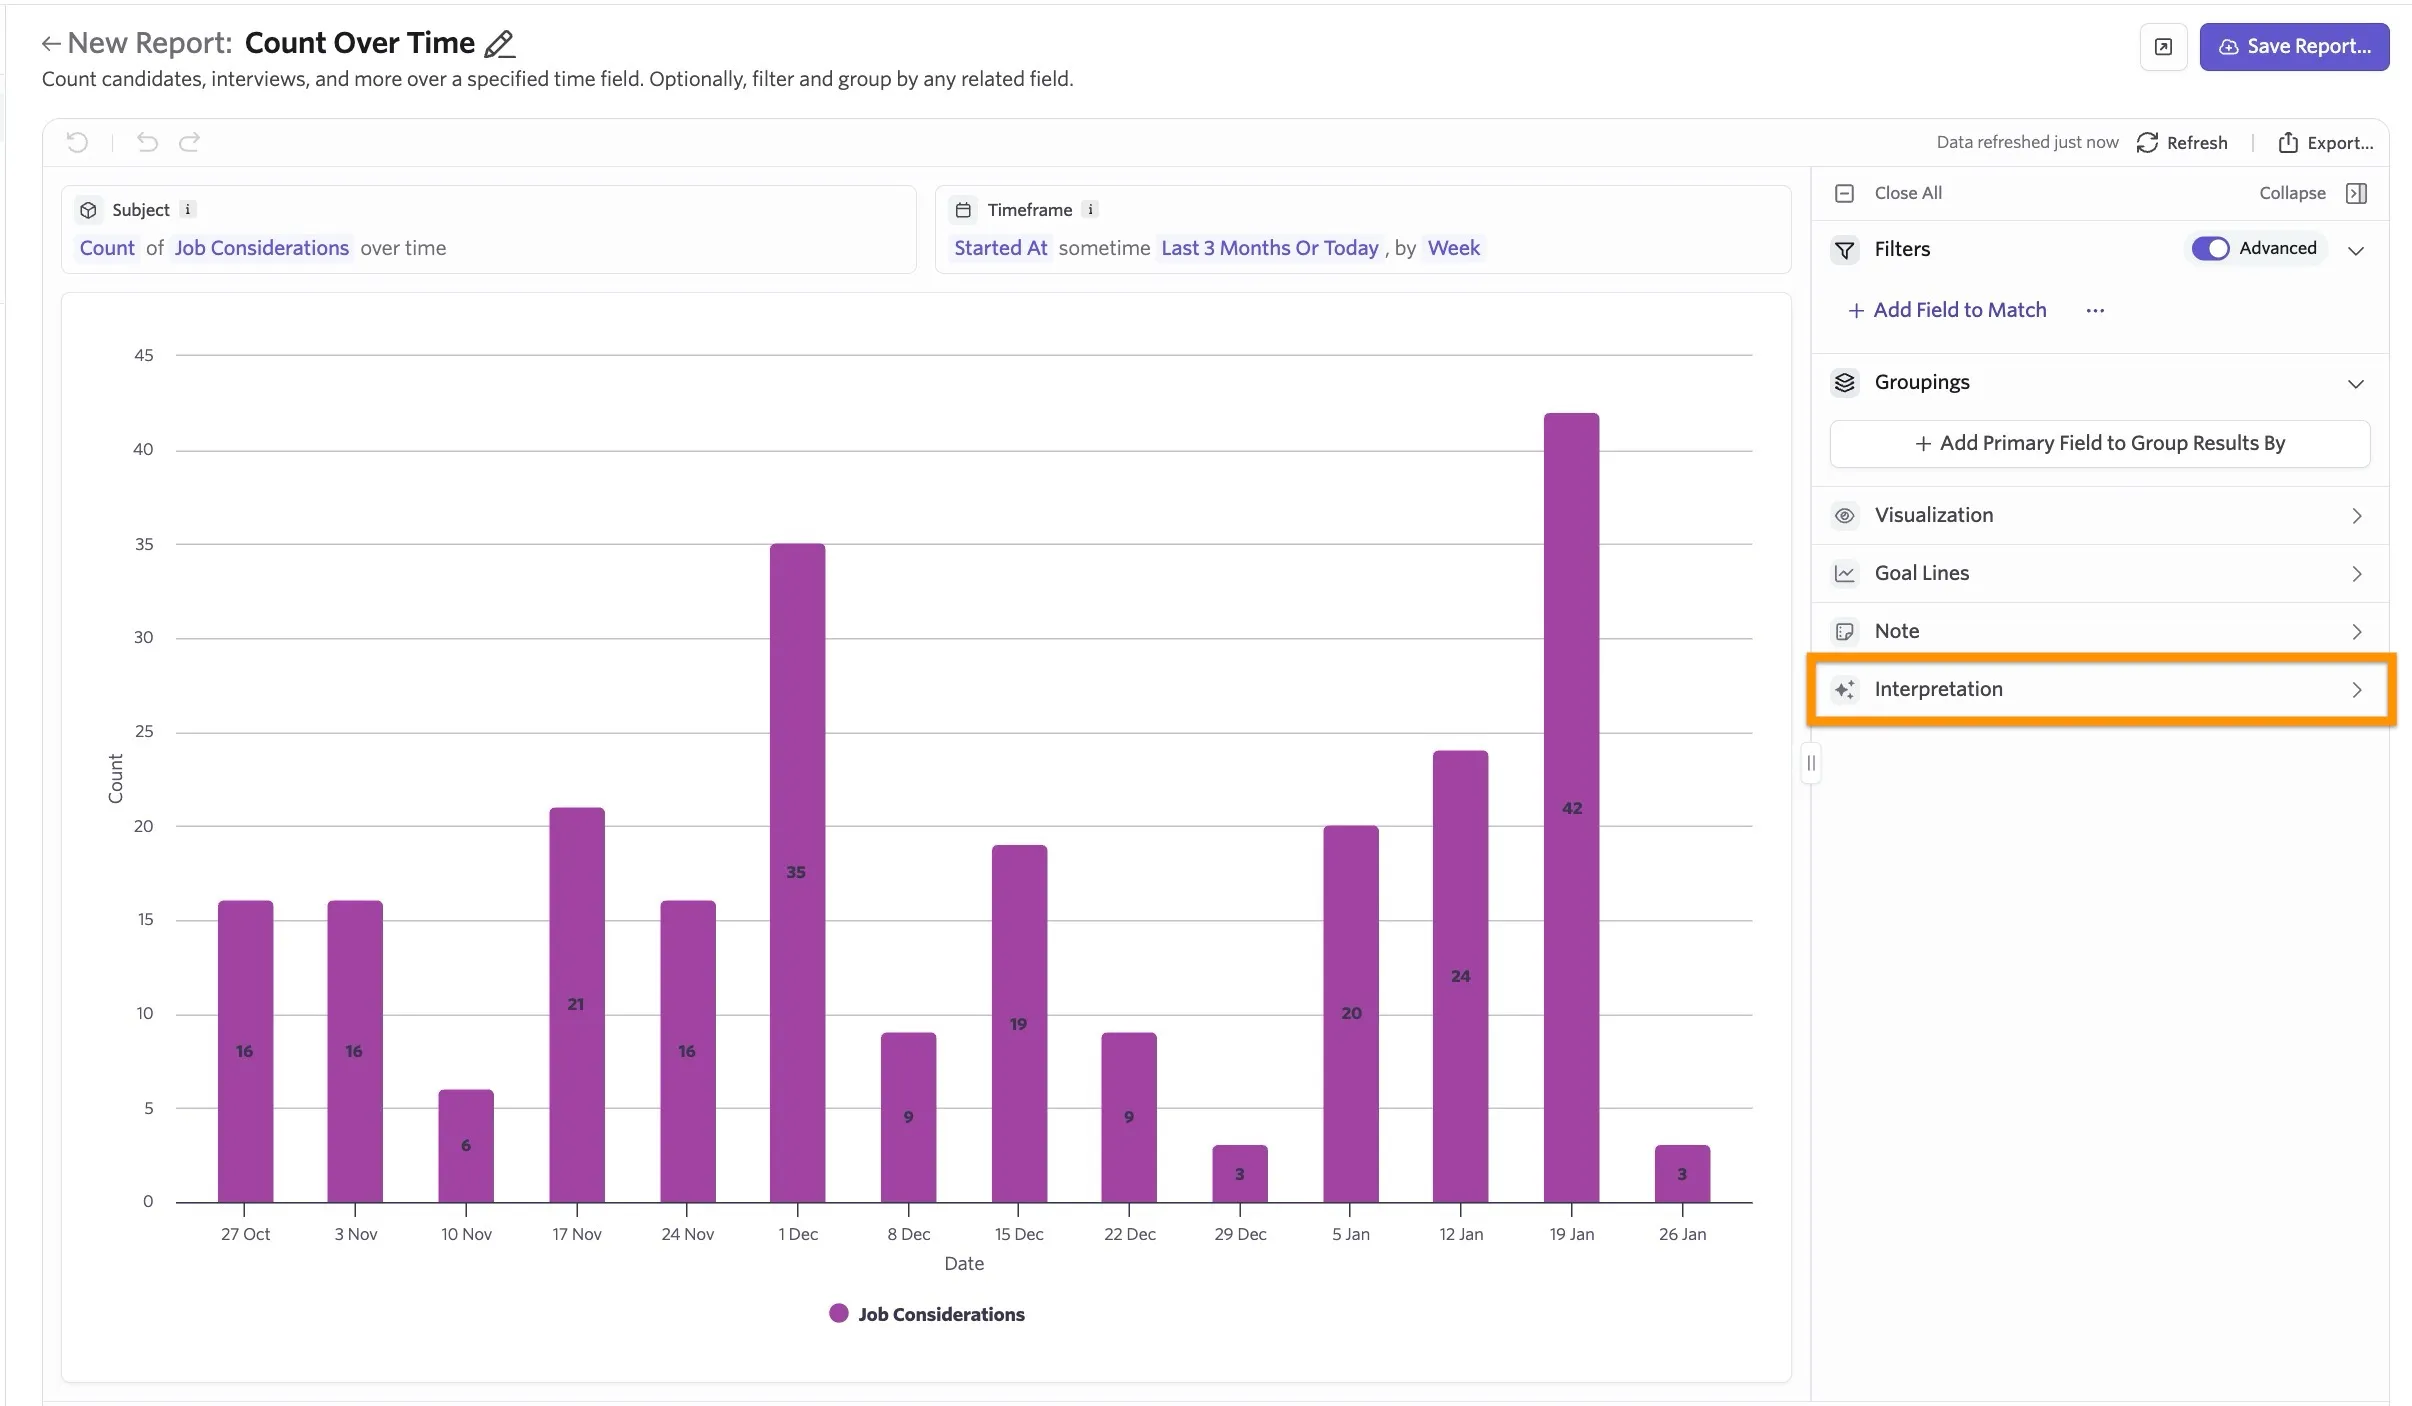Click the Save Report button
Viewport: 2412px width, 1406px height.
[x=2294, y=47]
